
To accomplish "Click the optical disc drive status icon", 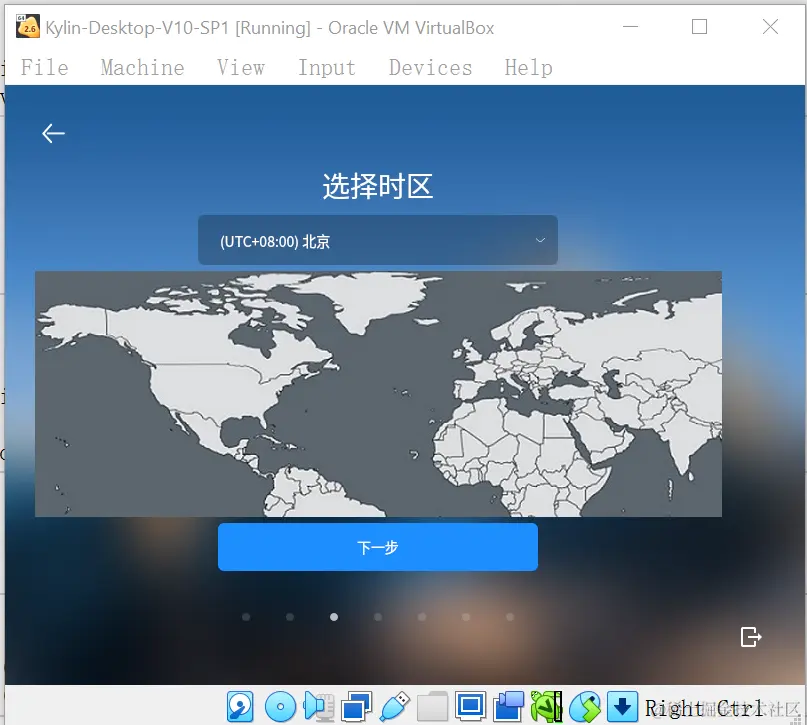I will click(x=280, y=707).
